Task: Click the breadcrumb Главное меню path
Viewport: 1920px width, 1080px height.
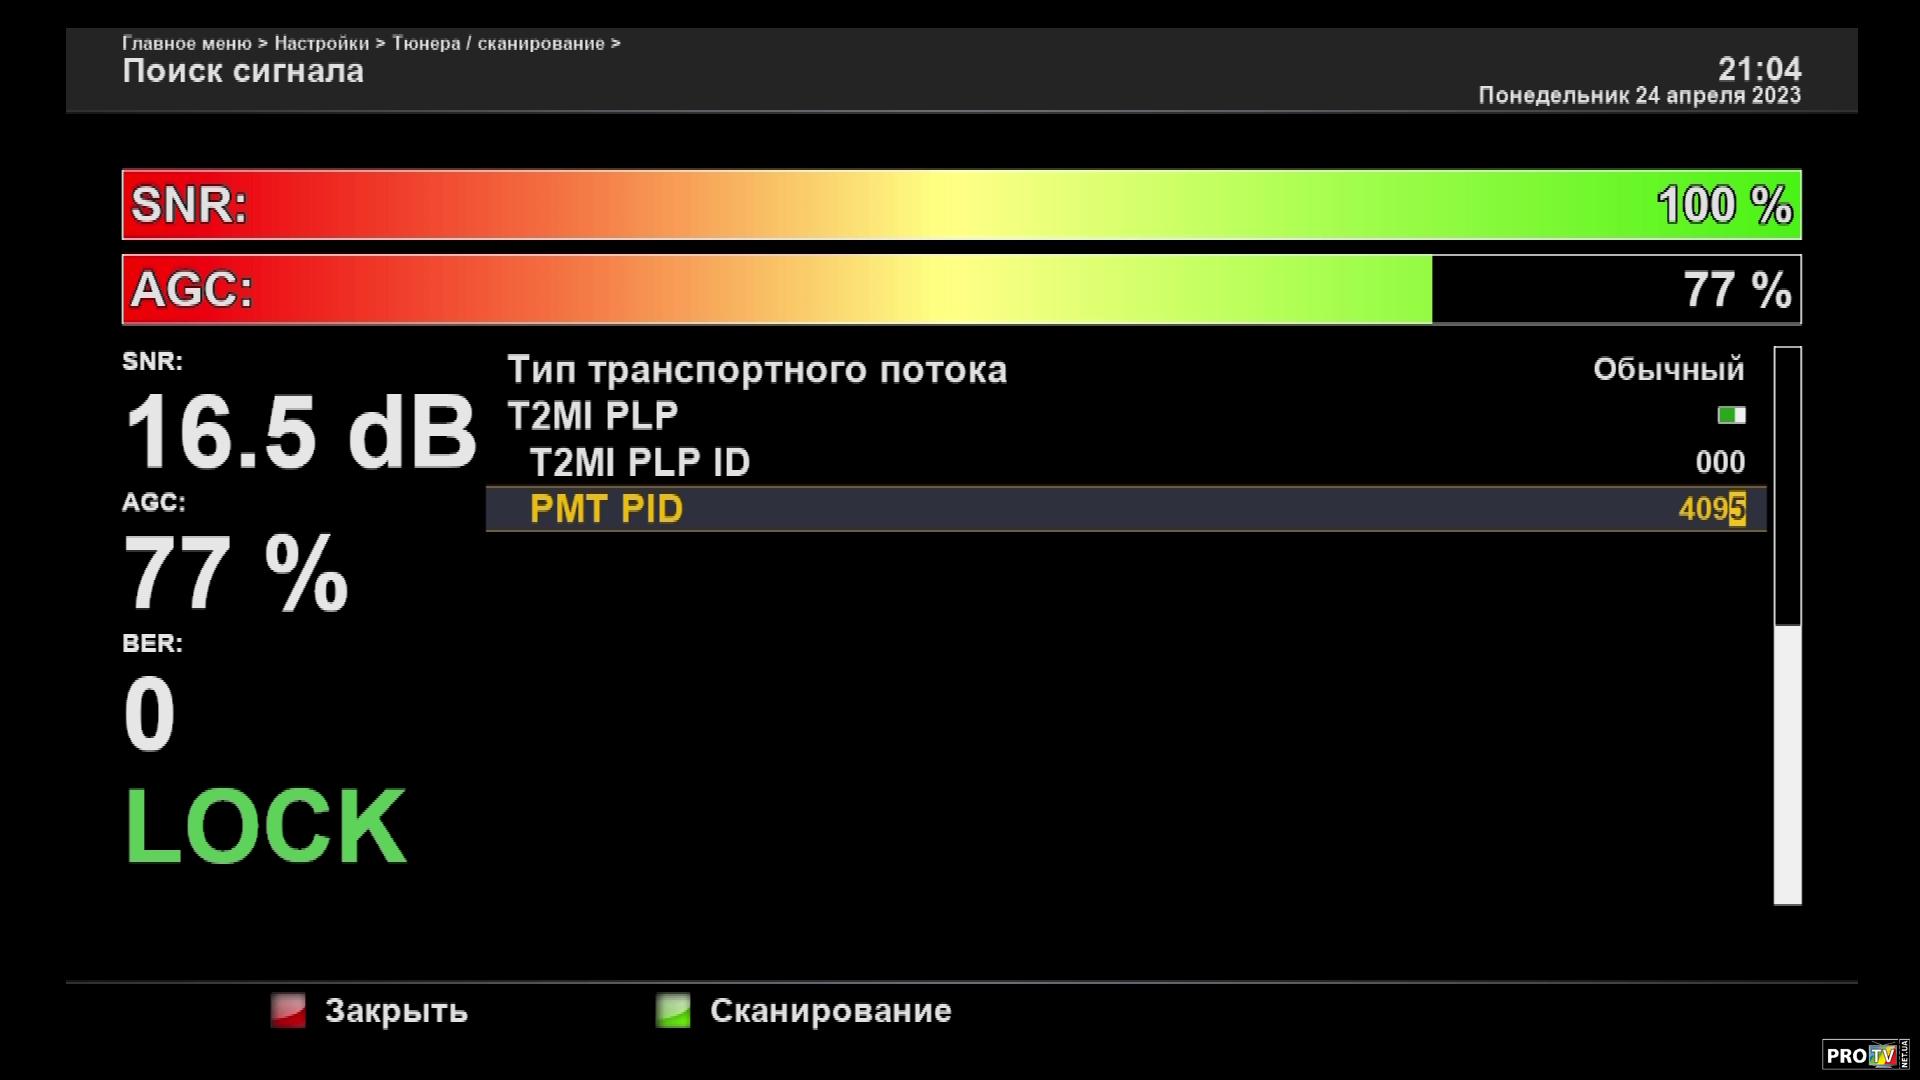Action: click(x=187, y=43)
